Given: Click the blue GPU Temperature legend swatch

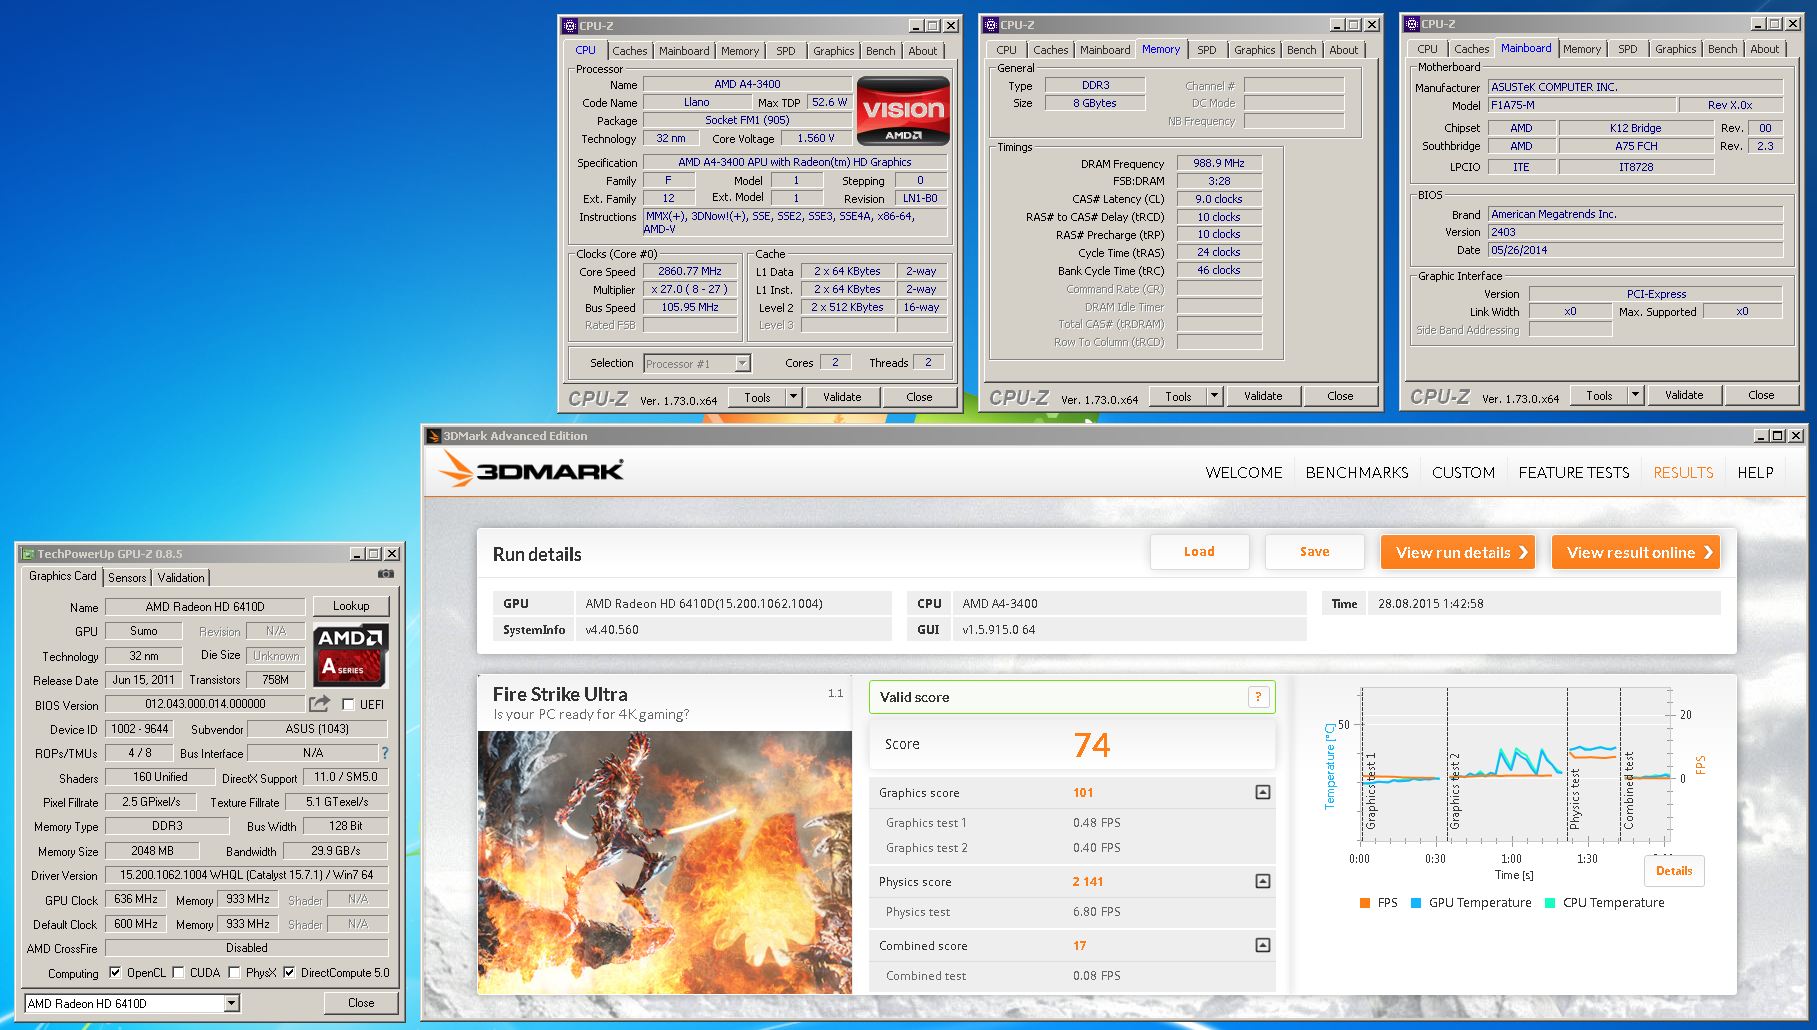Looking at the screenshot, I should pos(1416,903).
